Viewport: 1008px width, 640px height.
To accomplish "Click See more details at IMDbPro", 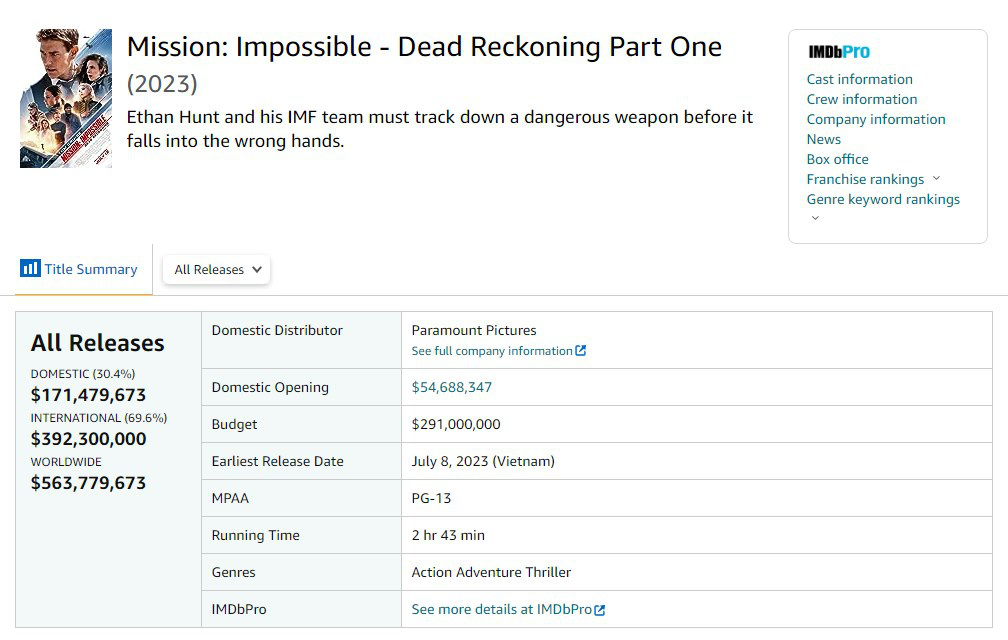I will coord(501,609).
